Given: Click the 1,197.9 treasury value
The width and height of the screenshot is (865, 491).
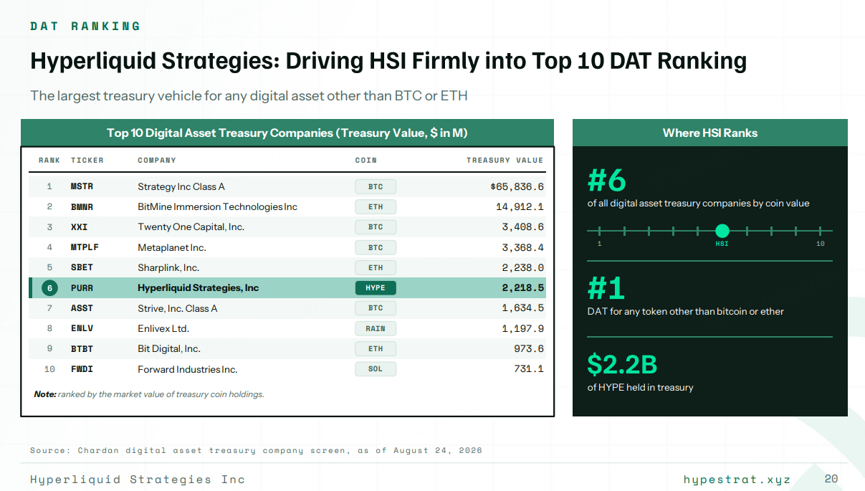Looking at the screenshot, I should coord(523,329).
